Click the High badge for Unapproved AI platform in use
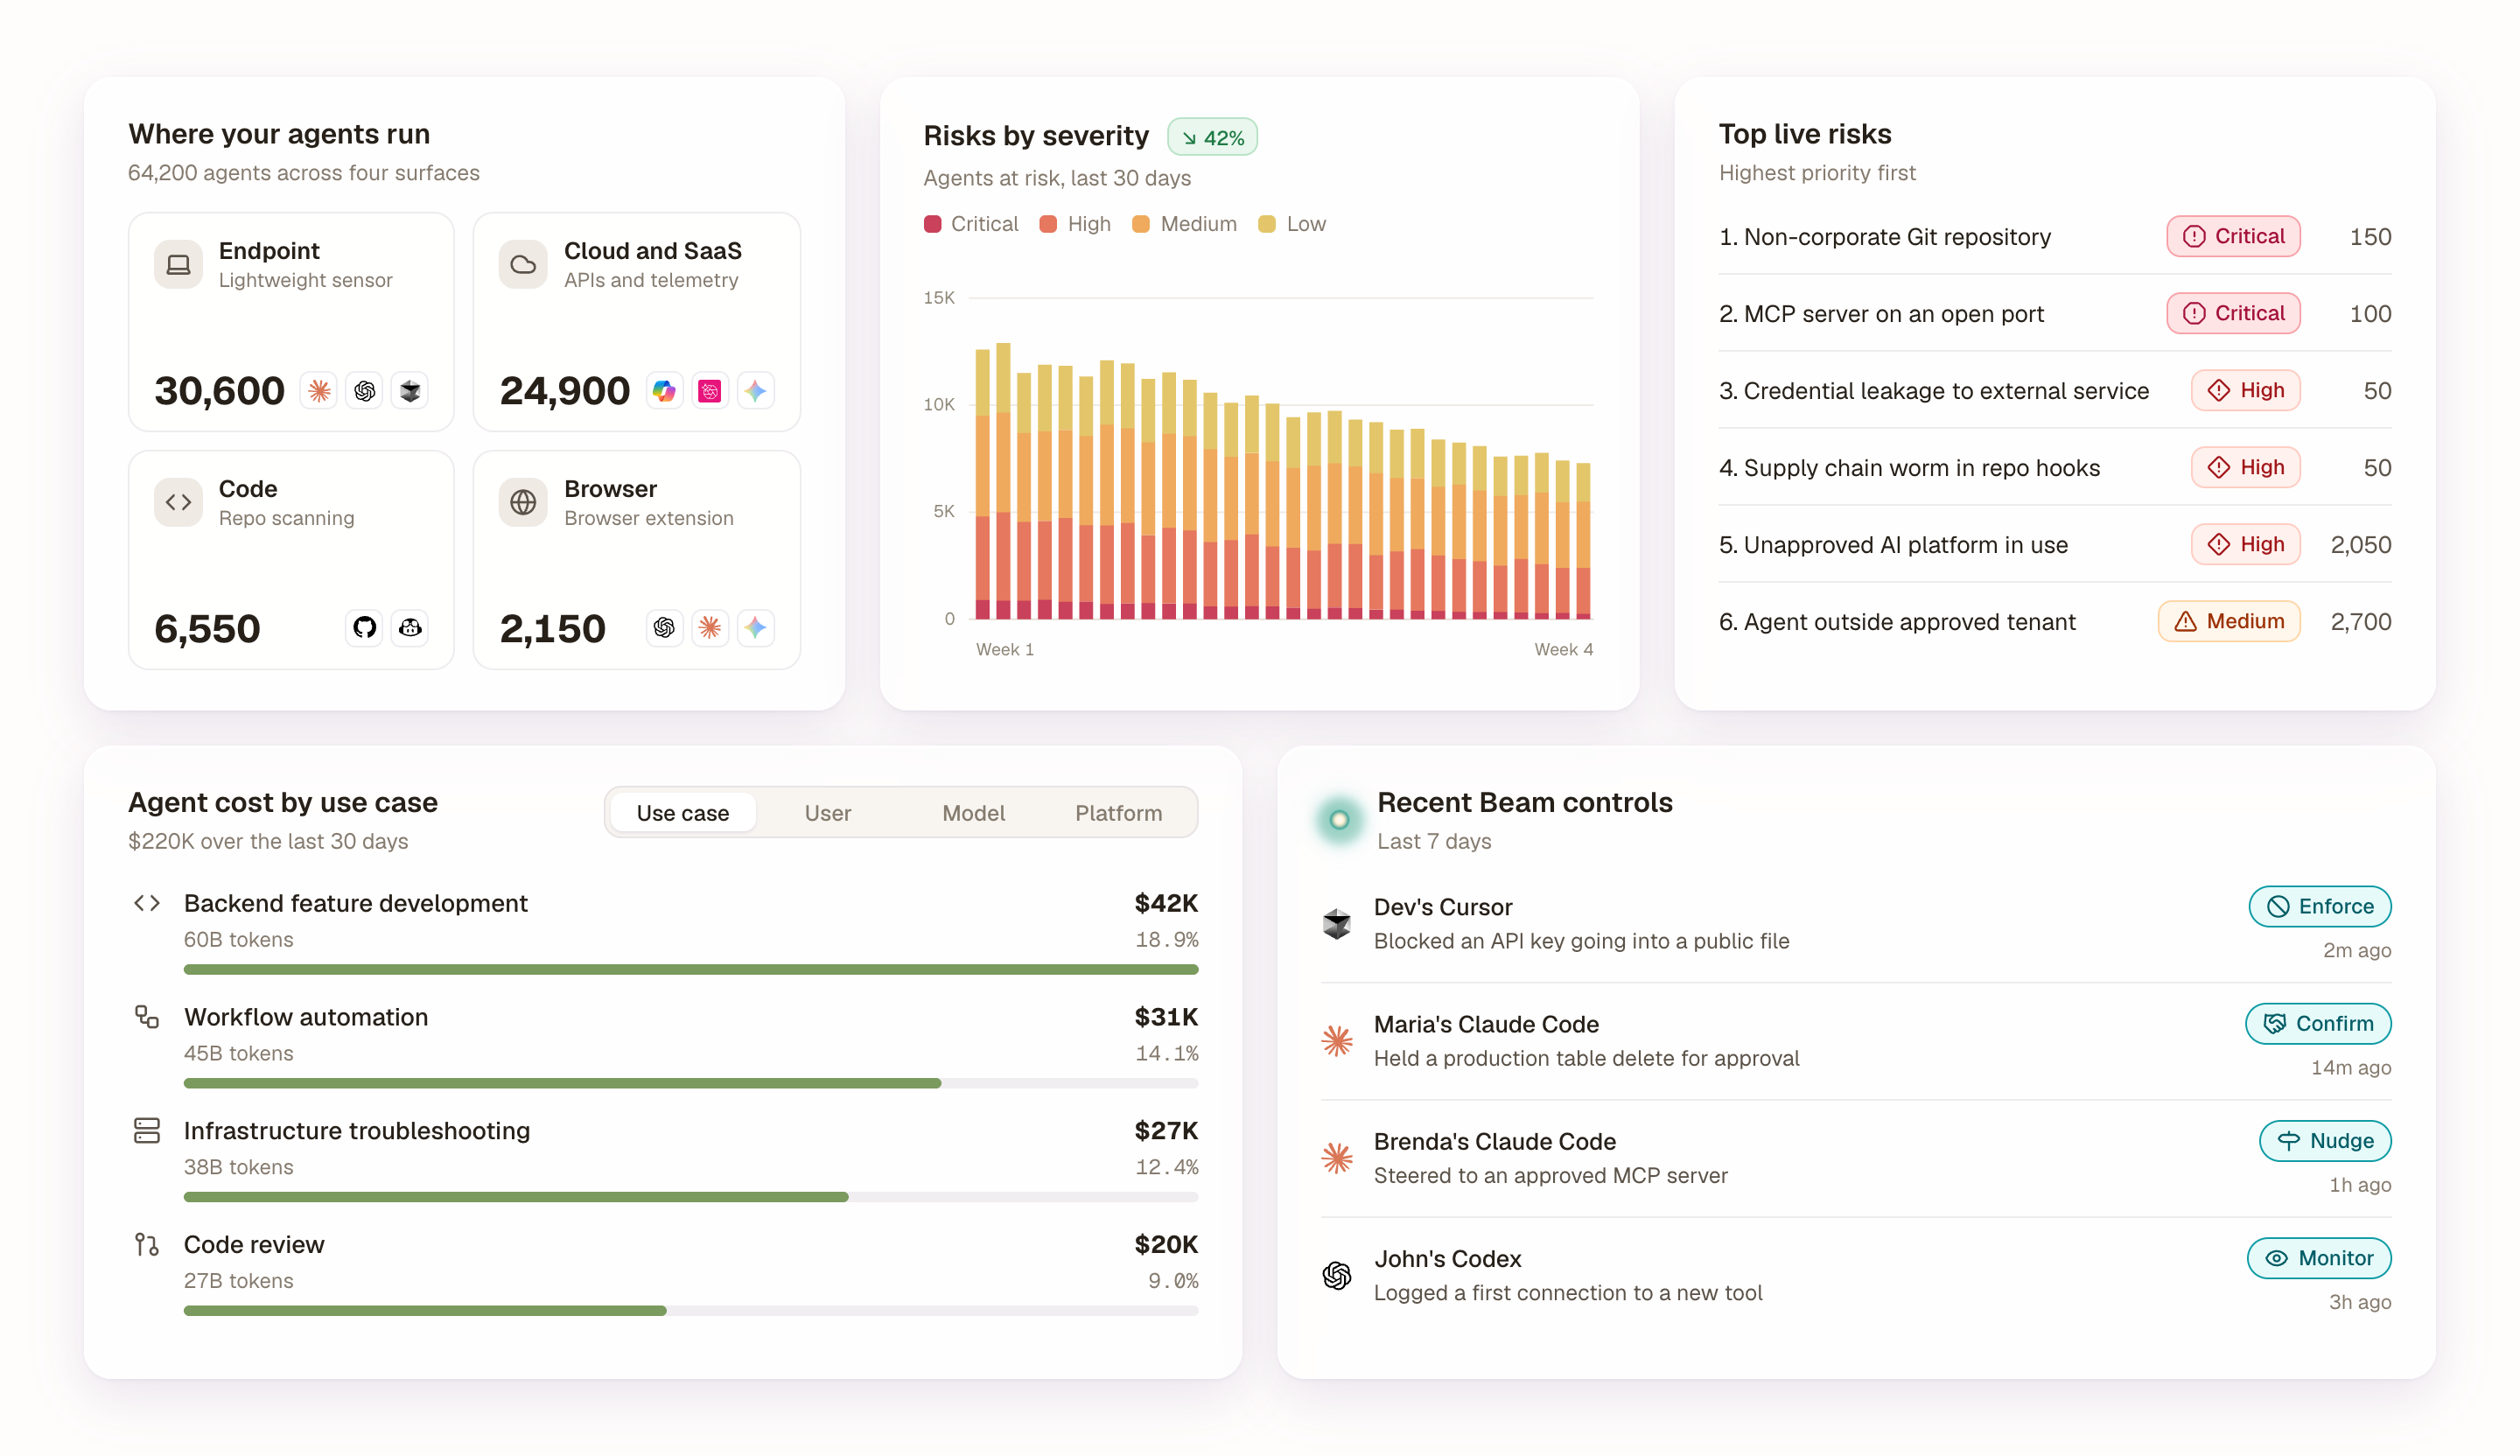 [2247, 545]
